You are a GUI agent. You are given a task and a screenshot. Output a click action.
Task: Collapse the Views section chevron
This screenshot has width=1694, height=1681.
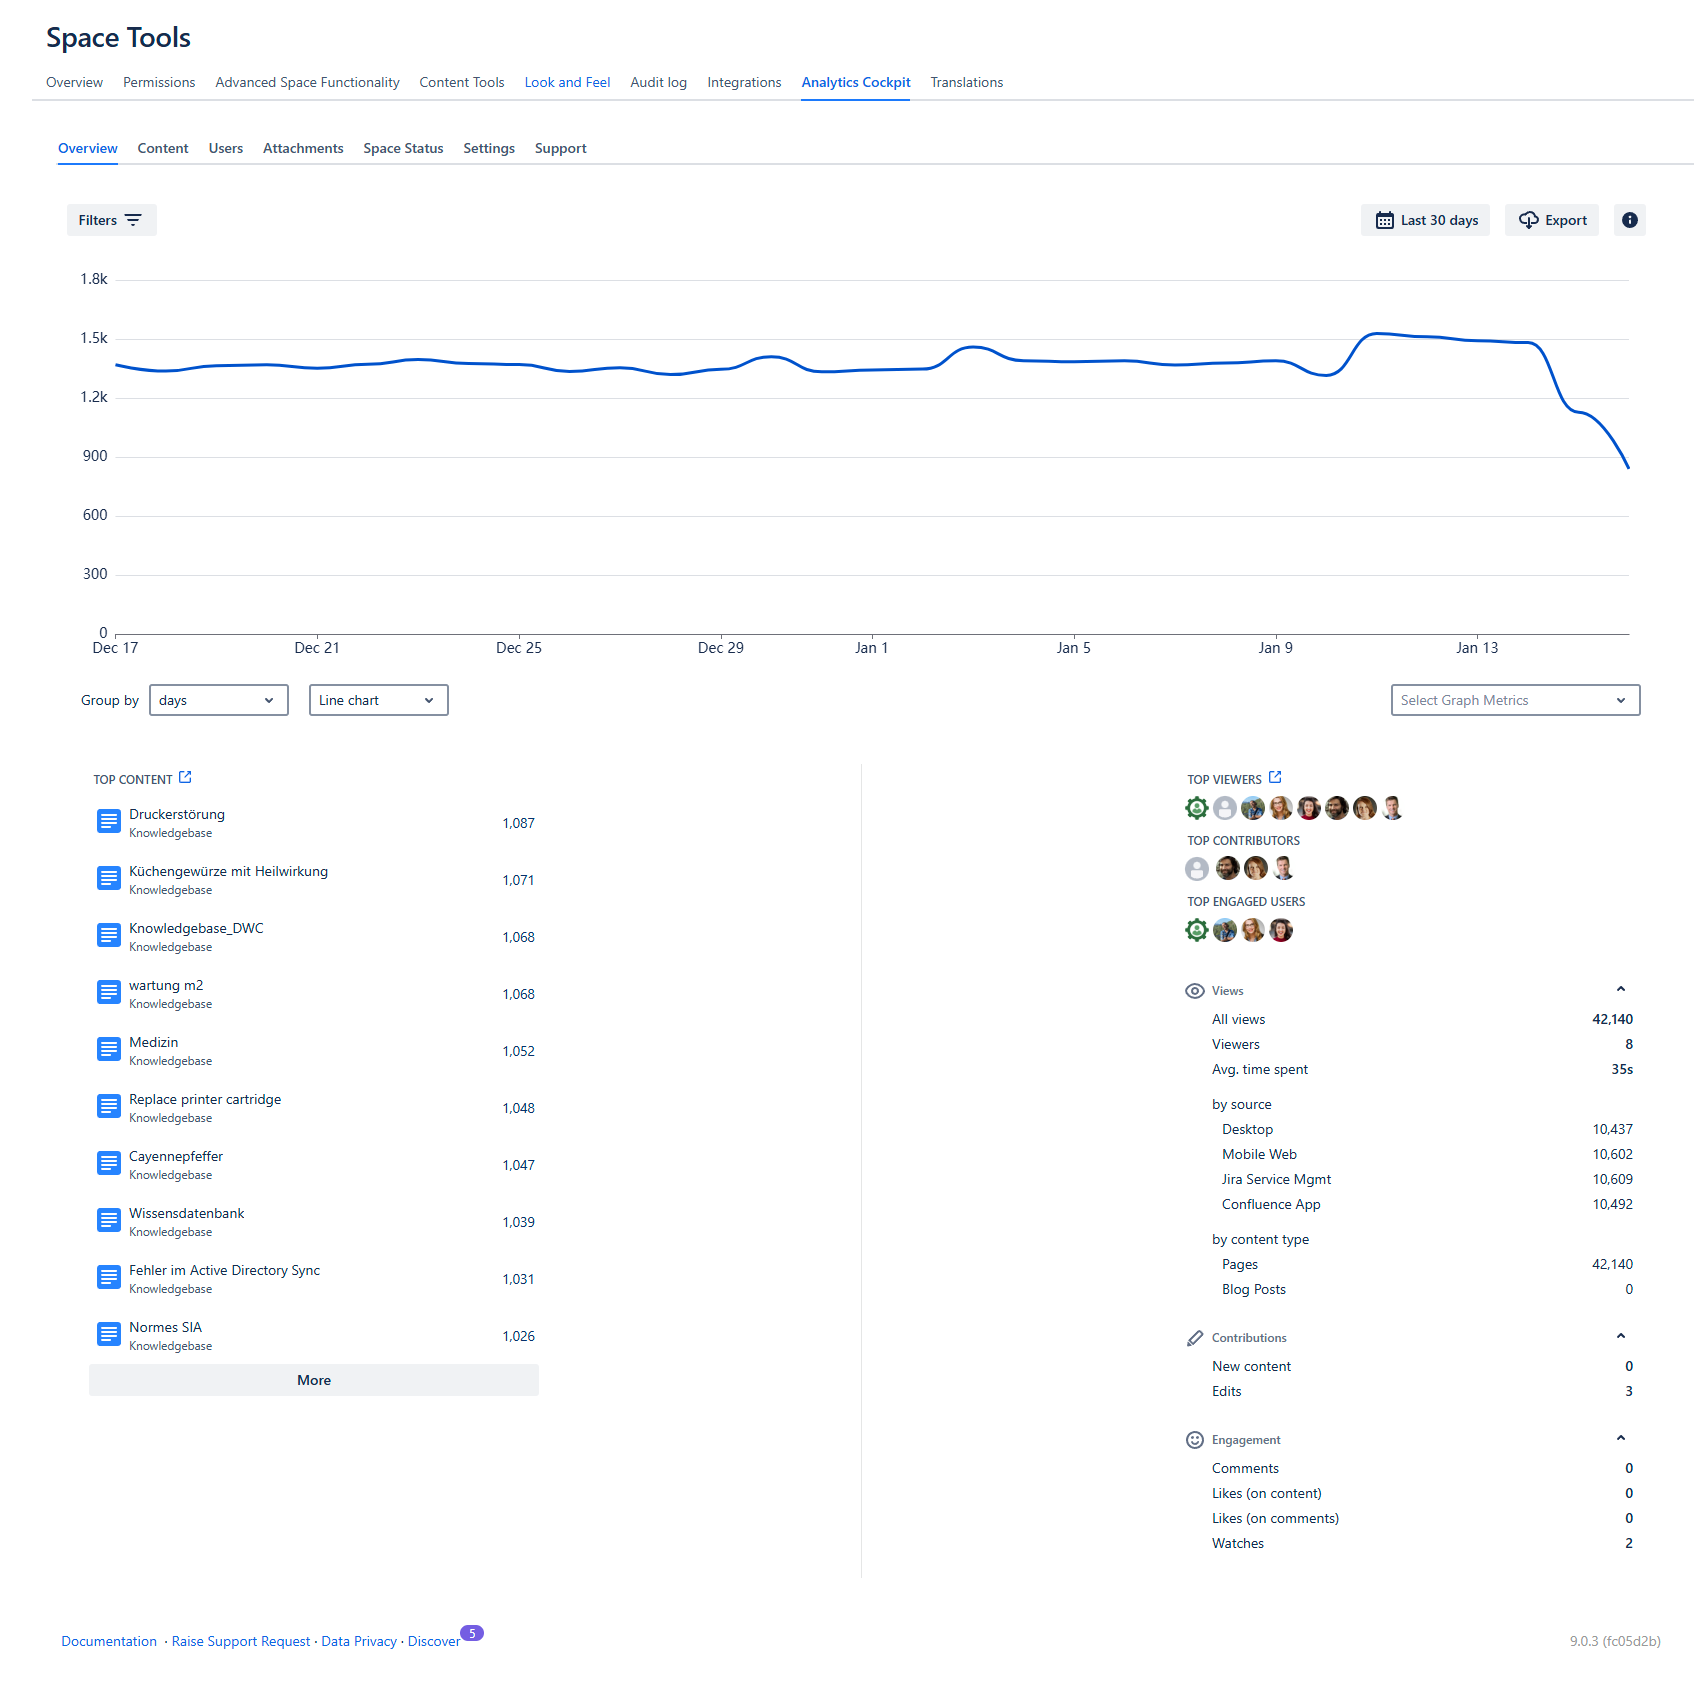[x=1620, y=990]
